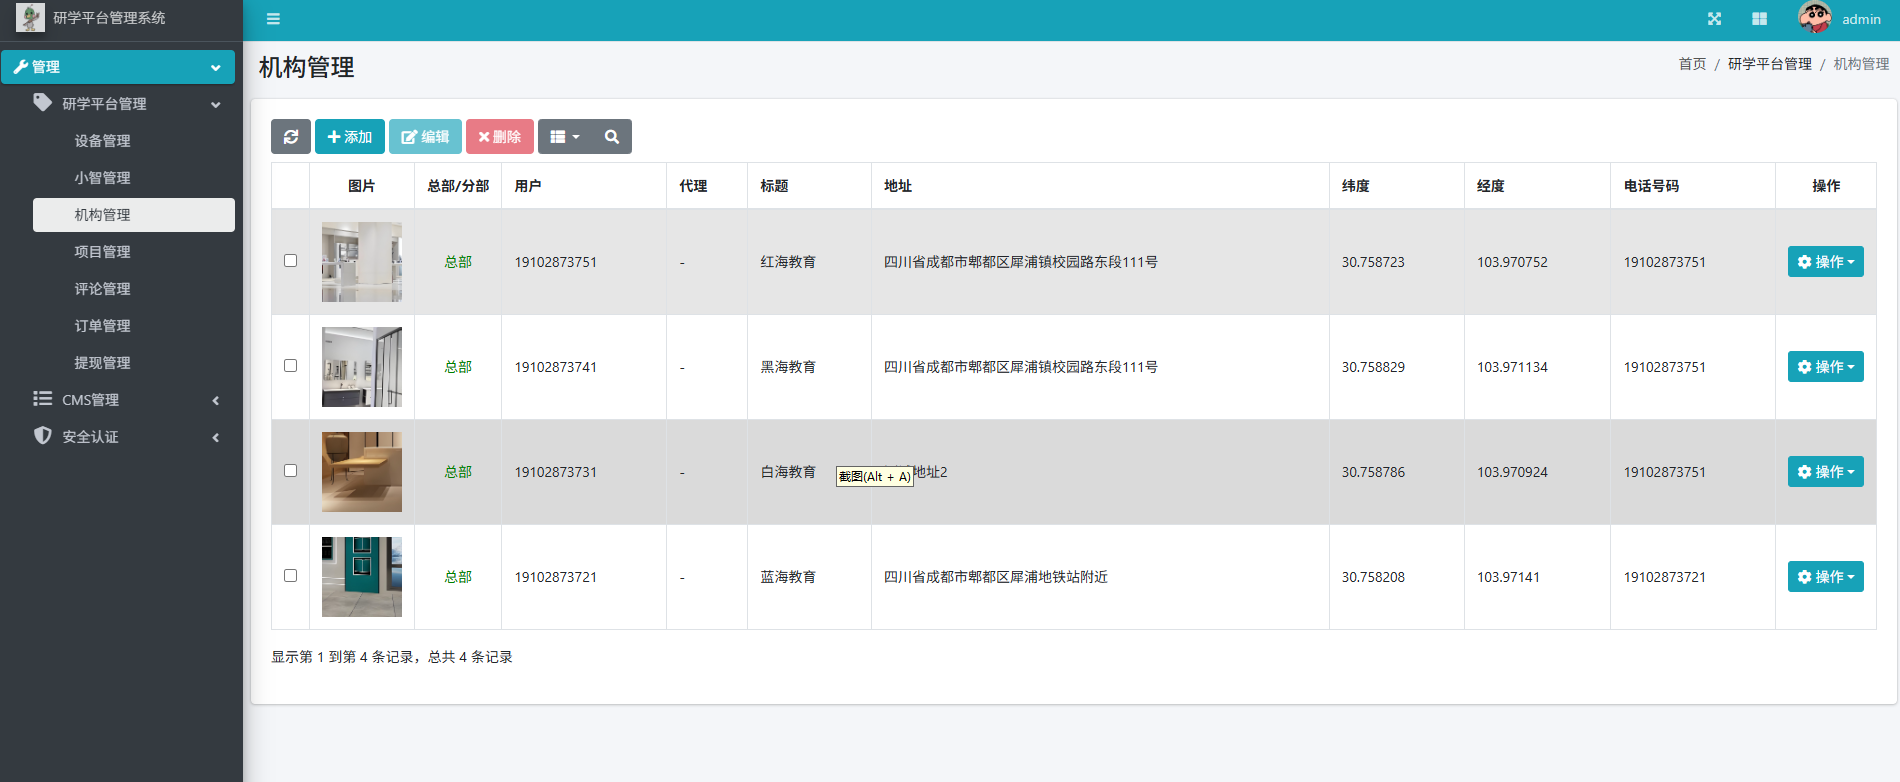
Task: Click the 首页 breadcrumb link
Action: tap(1692, 64)
